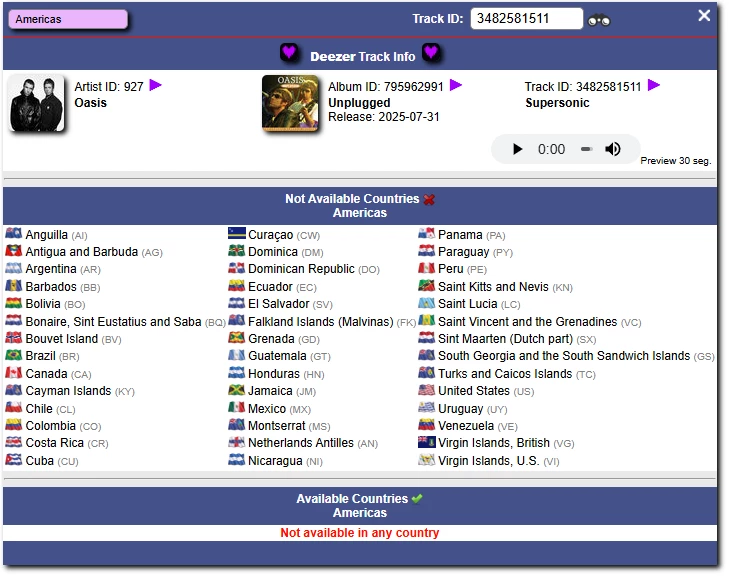Click the audio preview progress slider
The height and width of the screenshot is (576, 729).
tap(586, 149)
